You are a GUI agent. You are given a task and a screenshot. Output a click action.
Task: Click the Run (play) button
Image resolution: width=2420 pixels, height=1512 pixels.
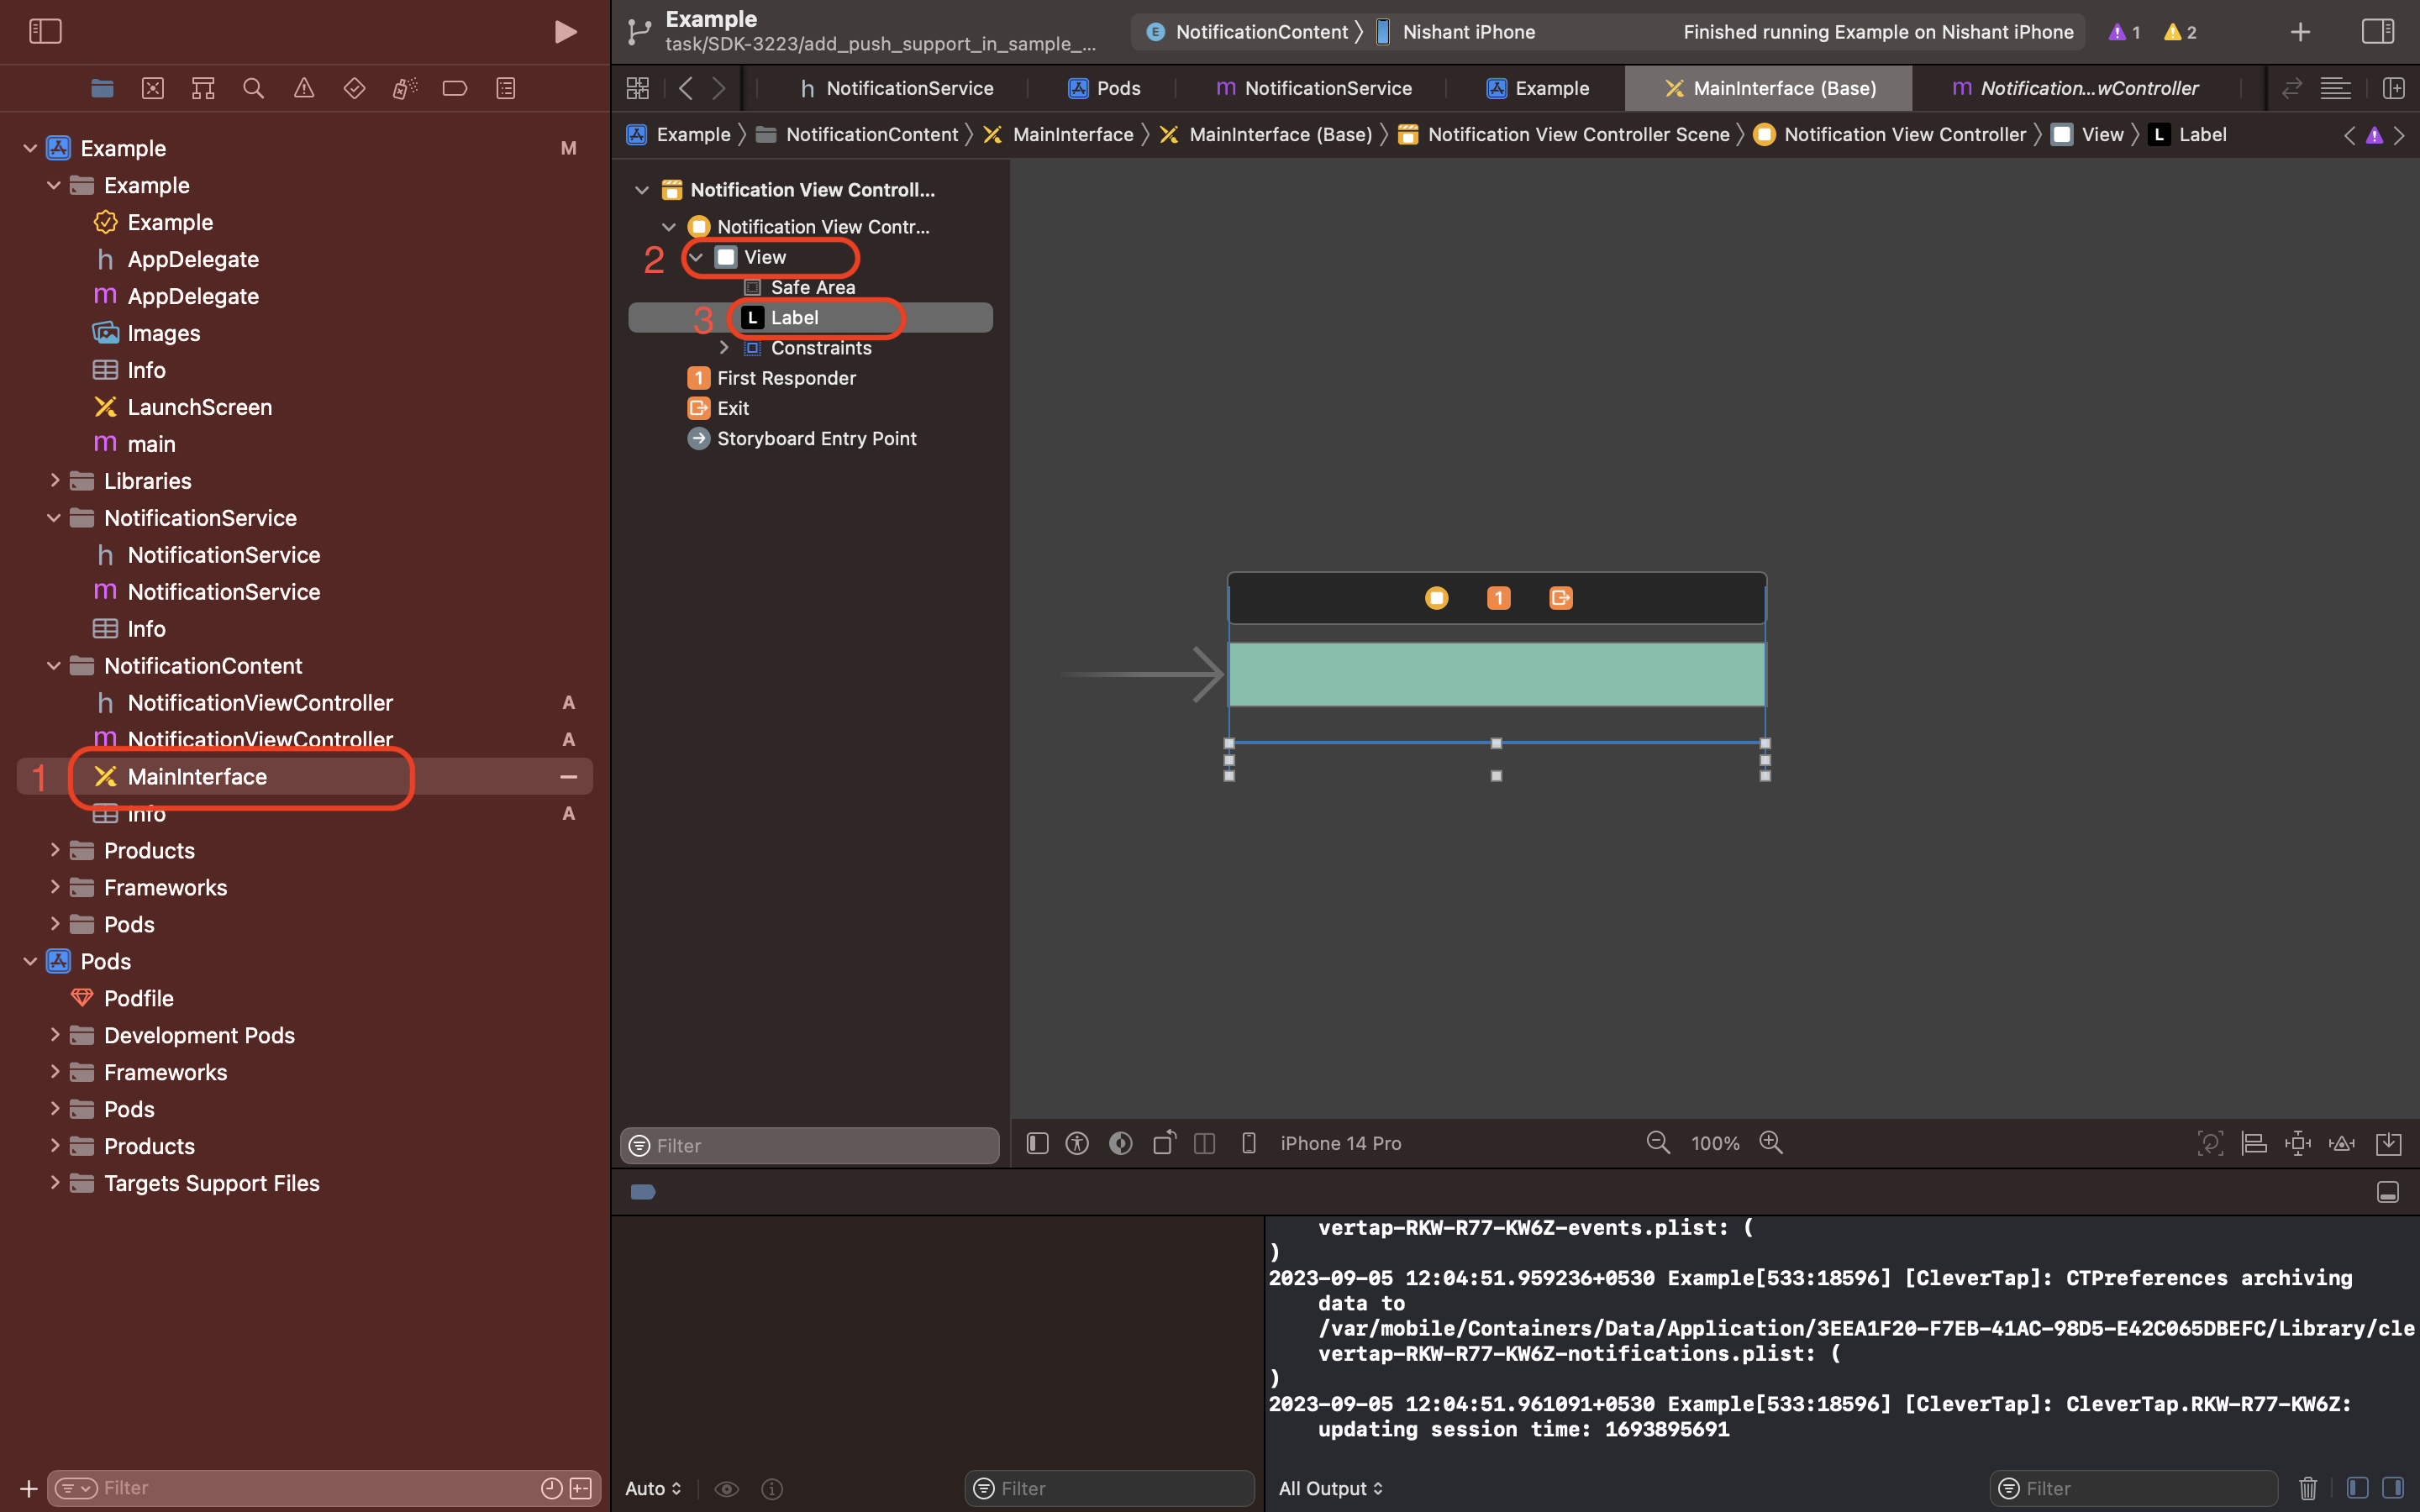(x=565, y=32)
